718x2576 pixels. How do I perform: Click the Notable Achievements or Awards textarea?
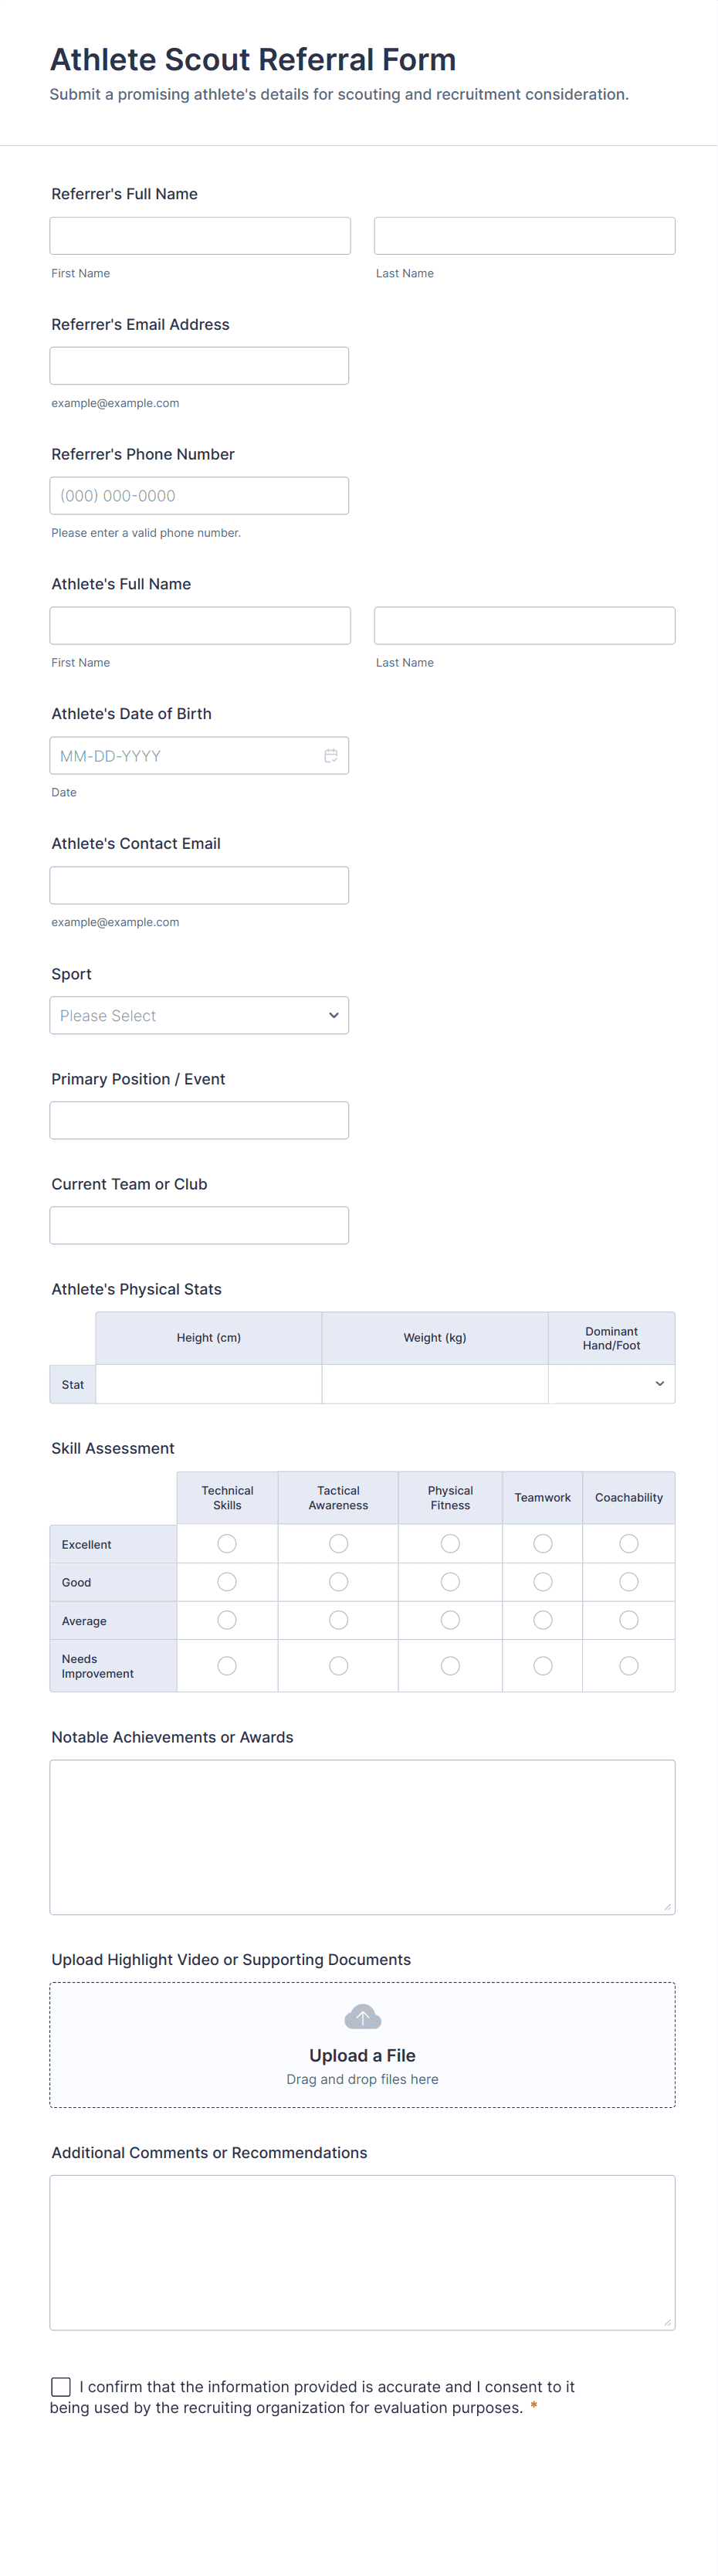(362, 1837)
